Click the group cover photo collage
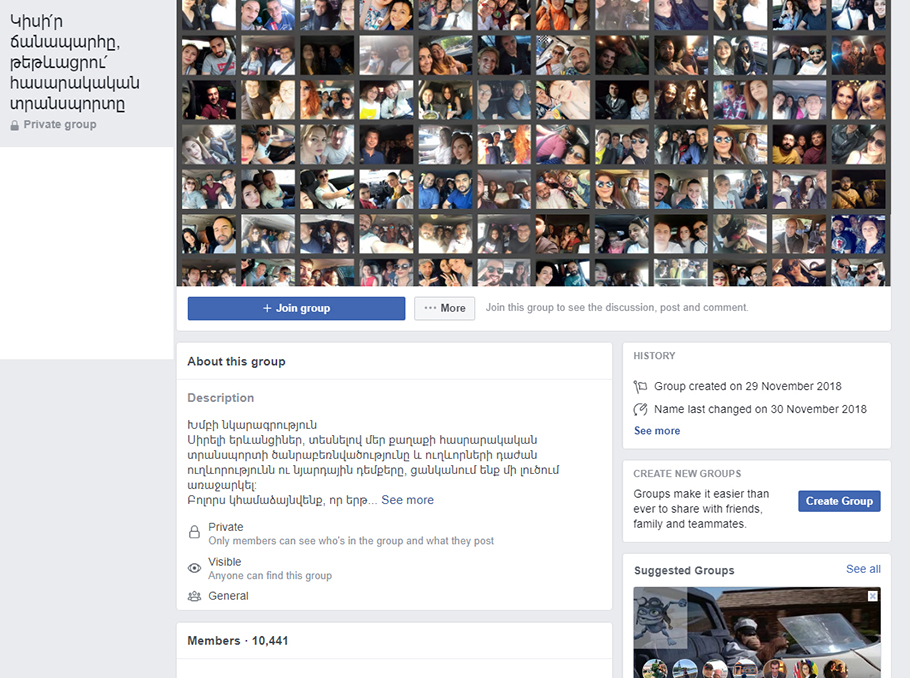Viewport: 910px width, 678px height. 533,143
